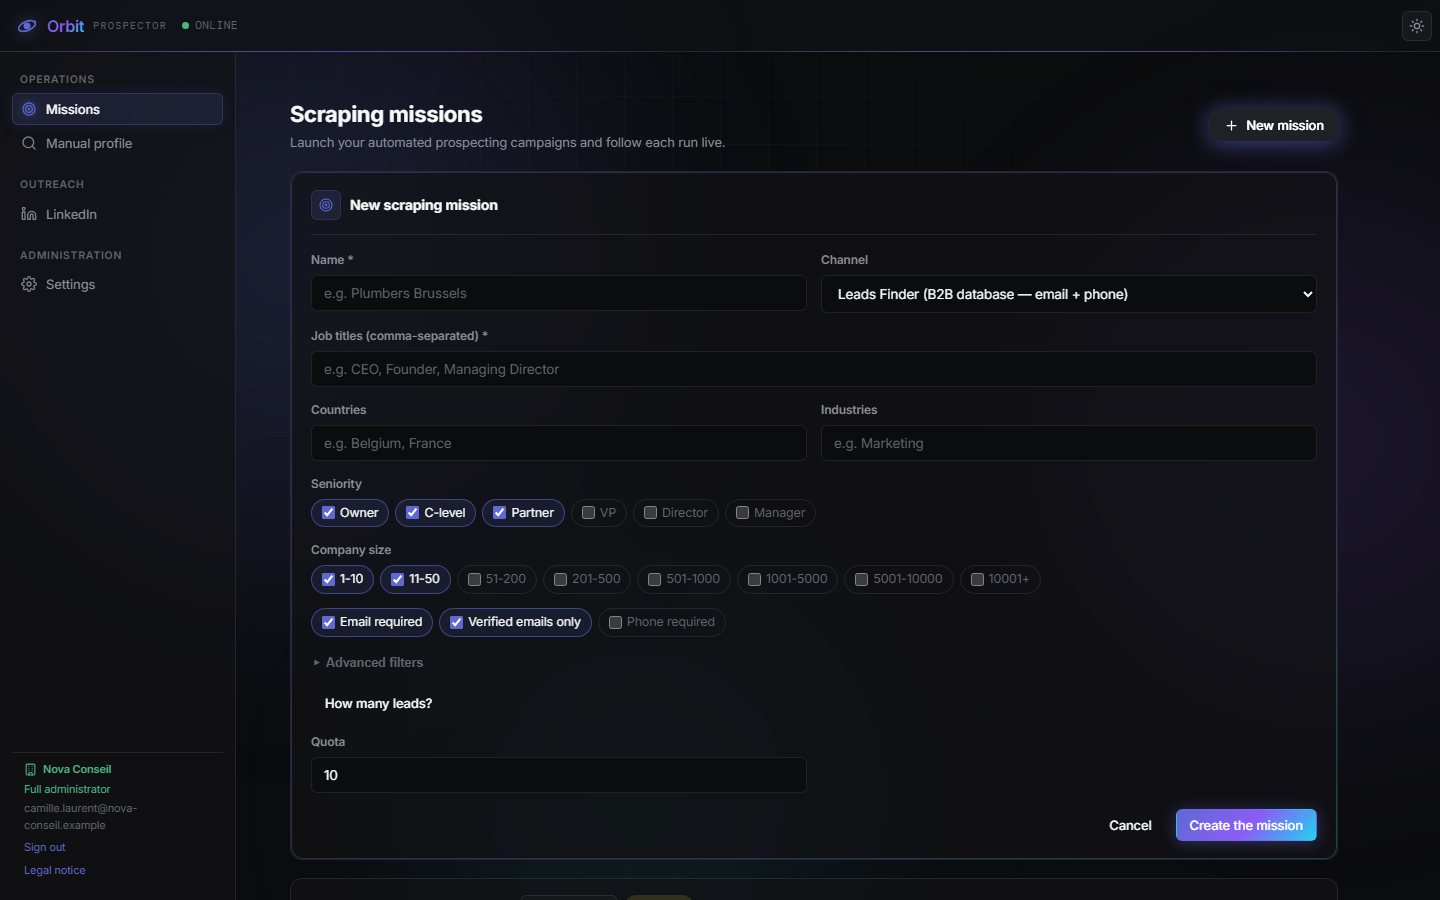This screenshot has height=900, width=1440.
Task: Click the mission Name input field
Action: tap(558, 293)
